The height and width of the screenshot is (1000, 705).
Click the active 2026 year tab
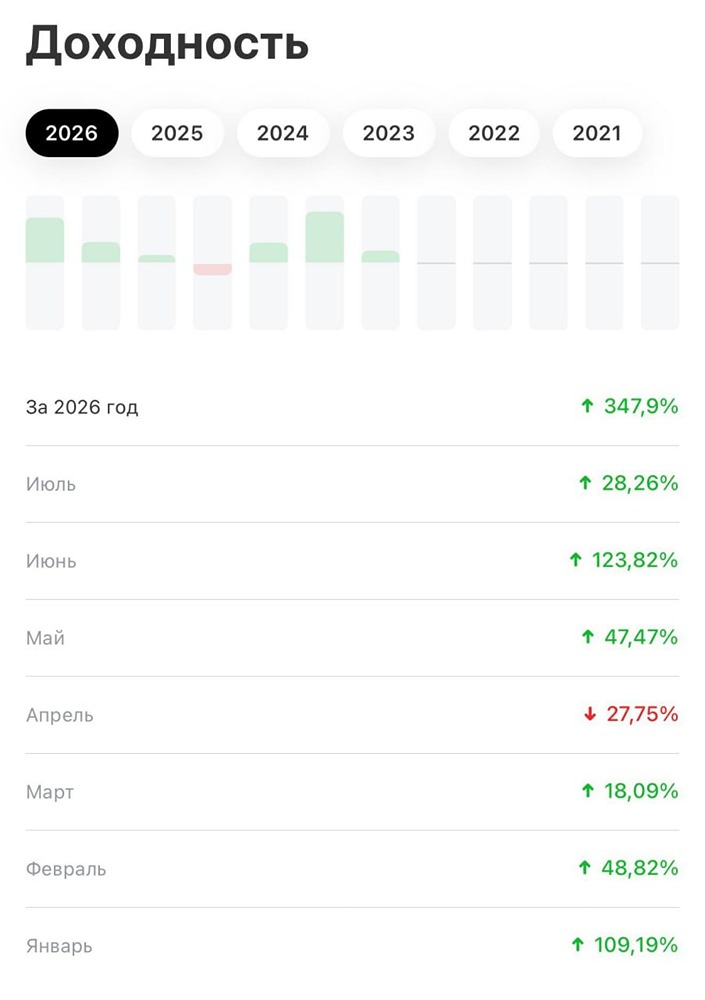coord(71,133)
